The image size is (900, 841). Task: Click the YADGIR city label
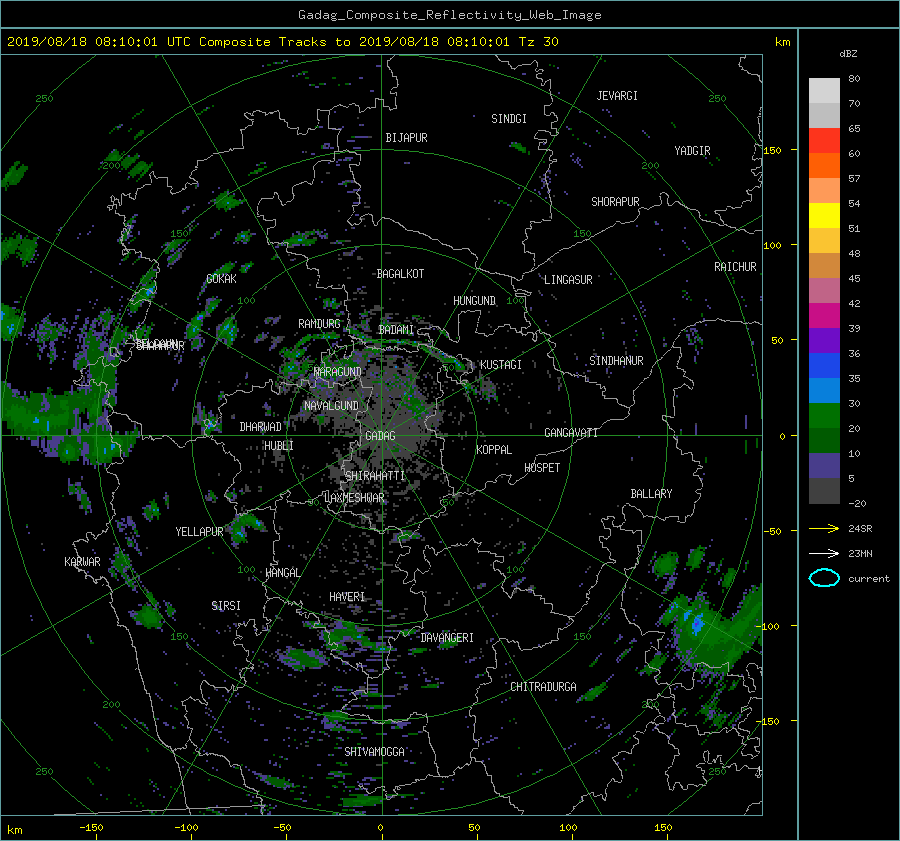click(692, 151)
